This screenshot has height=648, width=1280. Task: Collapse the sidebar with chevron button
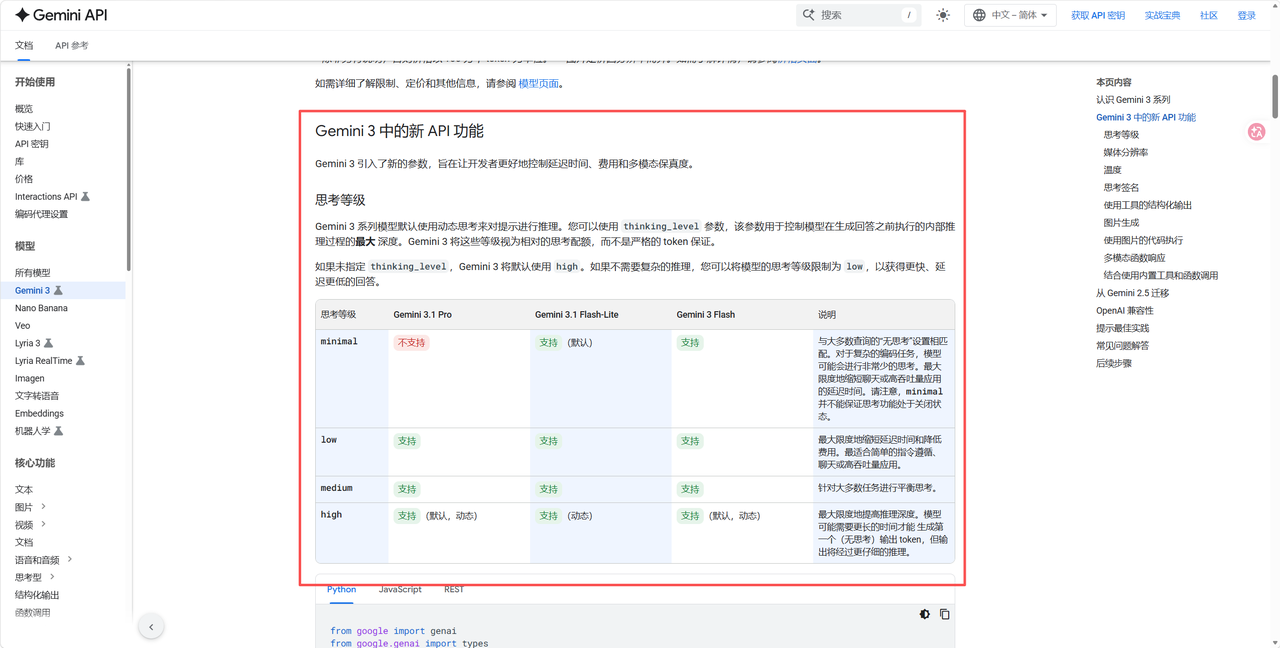point(151,627)
